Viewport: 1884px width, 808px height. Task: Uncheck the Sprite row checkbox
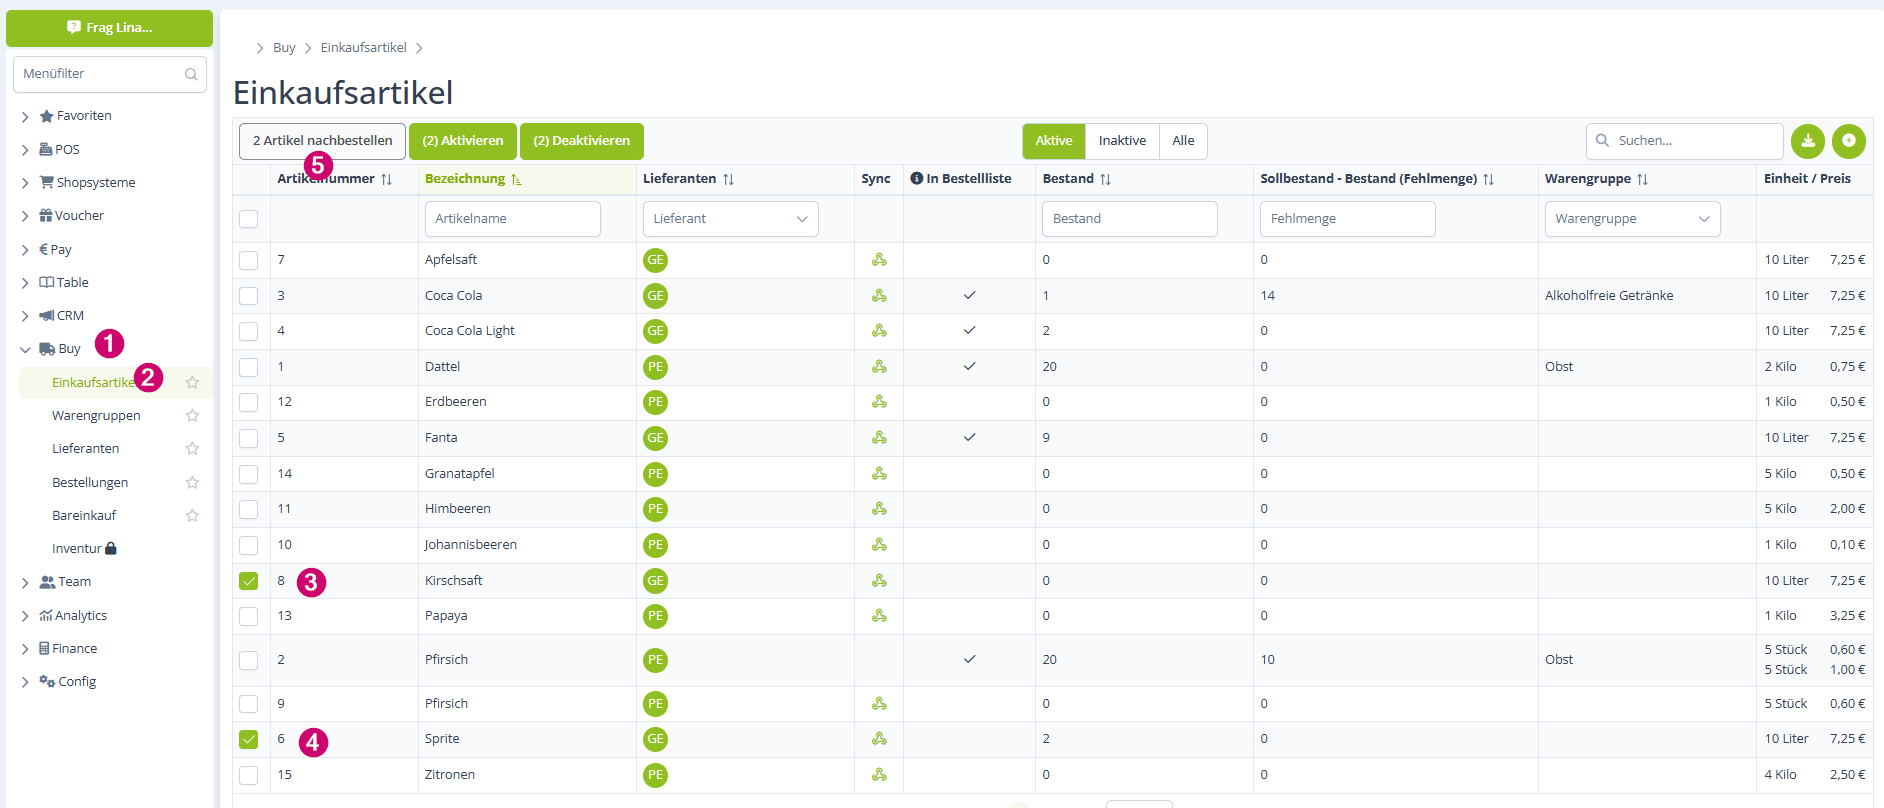click(249, 739)
